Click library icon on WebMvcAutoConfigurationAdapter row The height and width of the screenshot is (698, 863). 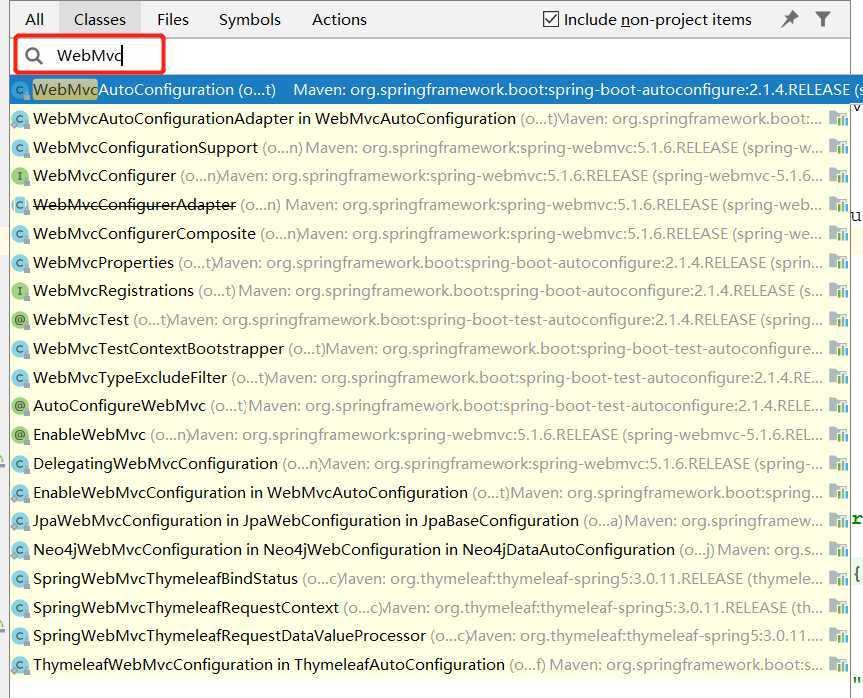[x=838, y=118]
